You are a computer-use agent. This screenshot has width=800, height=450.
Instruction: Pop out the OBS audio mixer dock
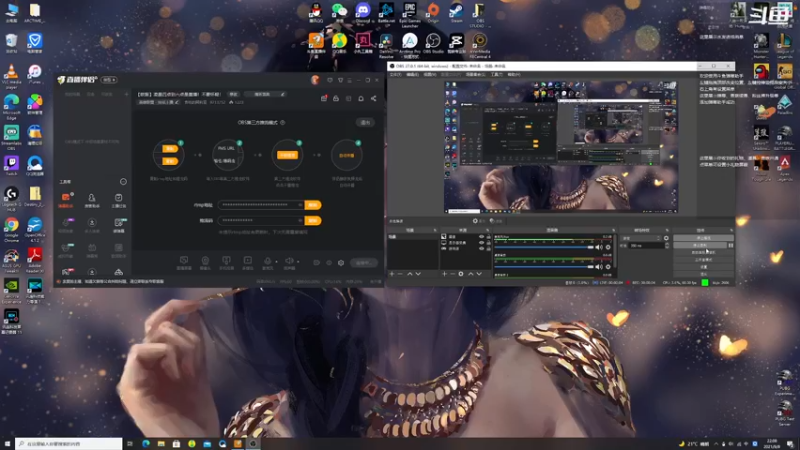tap(614, 230)
